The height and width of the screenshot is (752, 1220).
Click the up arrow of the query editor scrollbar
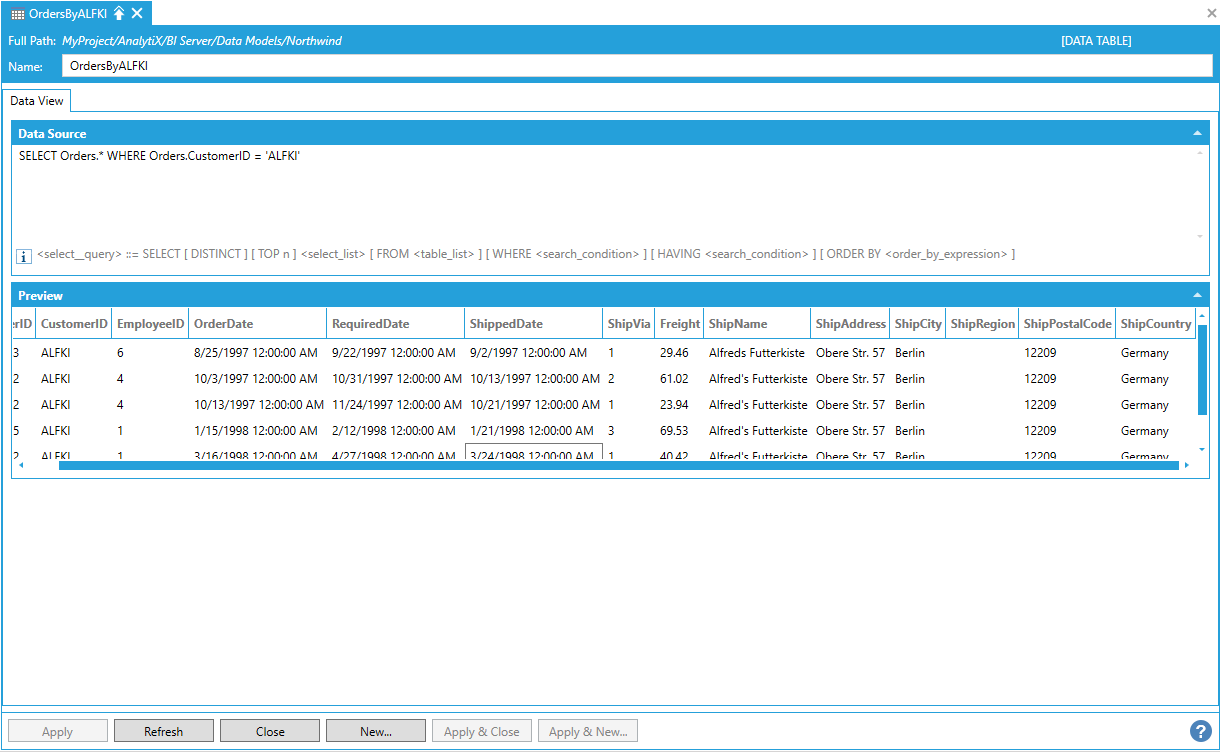click(1200, 153)
